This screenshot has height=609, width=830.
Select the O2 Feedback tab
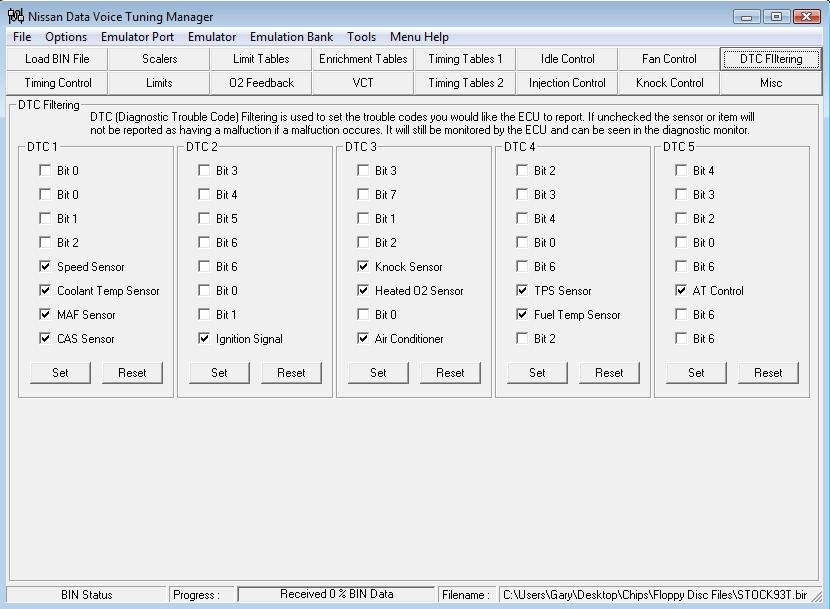click(x=261, y=83)
